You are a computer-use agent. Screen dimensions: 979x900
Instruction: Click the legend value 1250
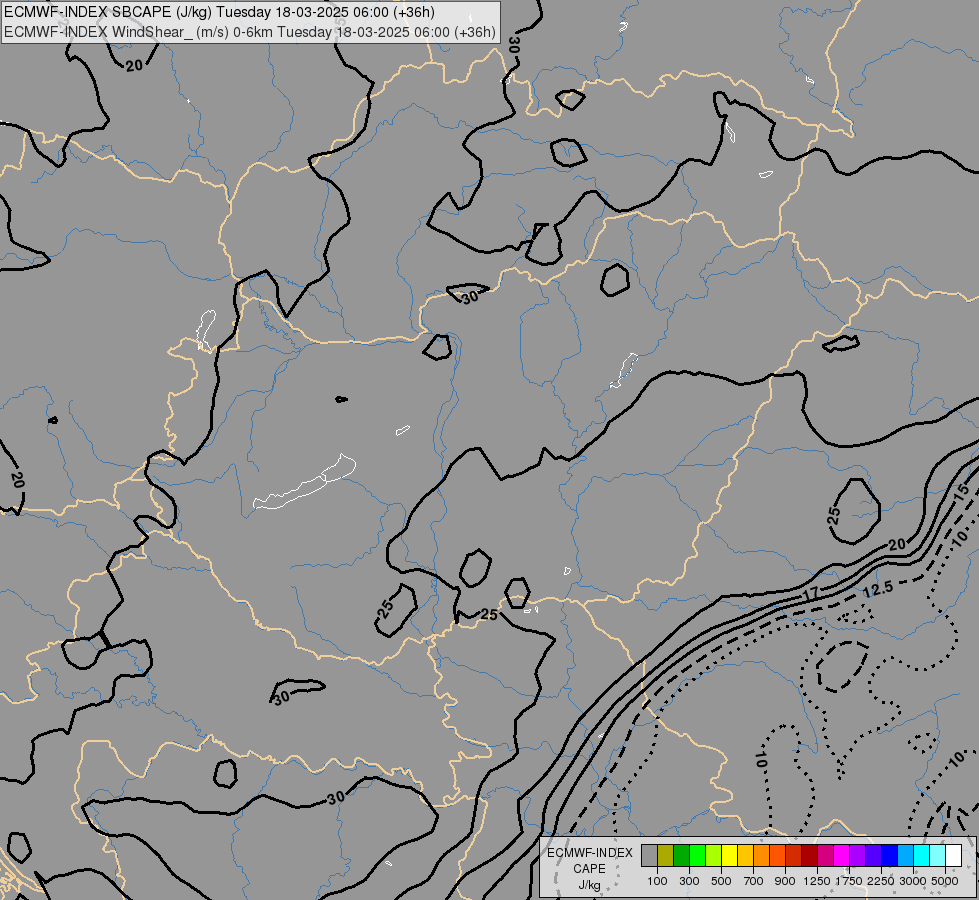pos(817,881)
